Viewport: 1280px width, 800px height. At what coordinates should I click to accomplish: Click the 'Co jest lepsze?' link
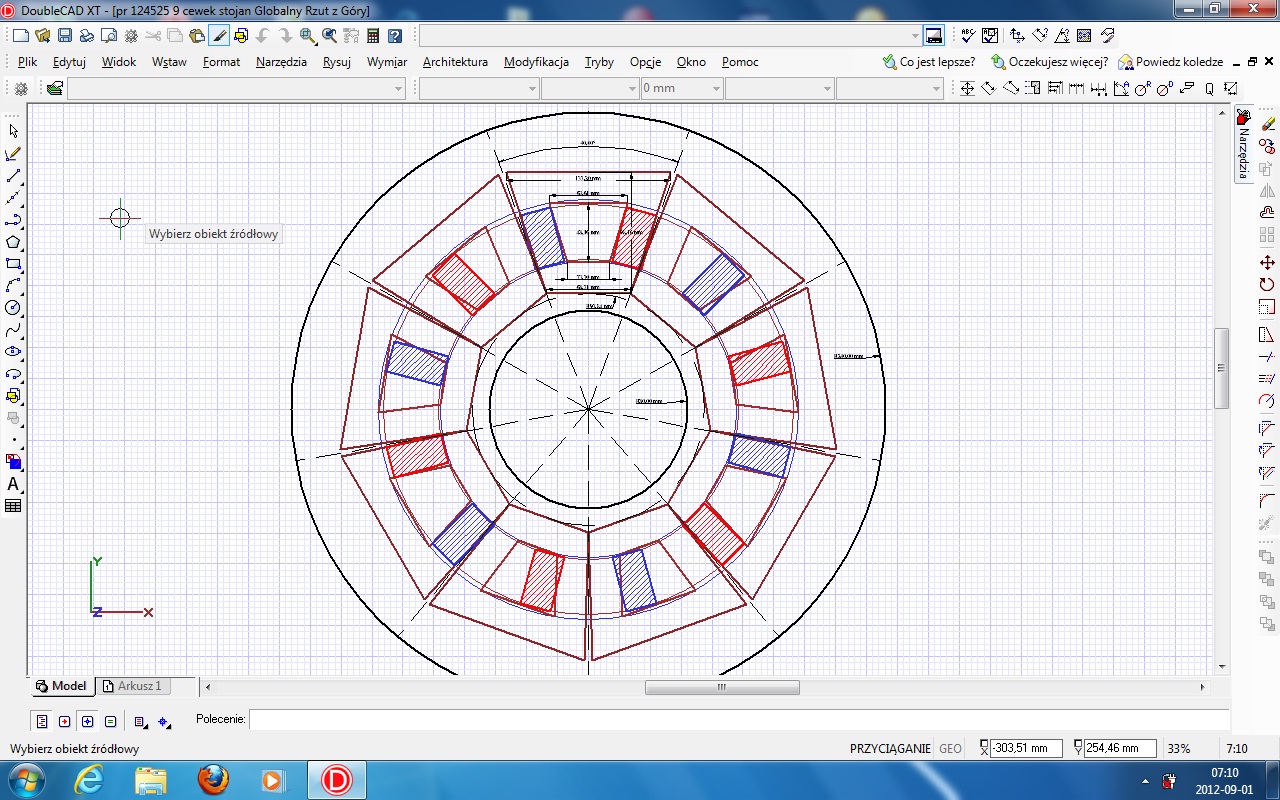pyautogui.click(x=936, y=62)
